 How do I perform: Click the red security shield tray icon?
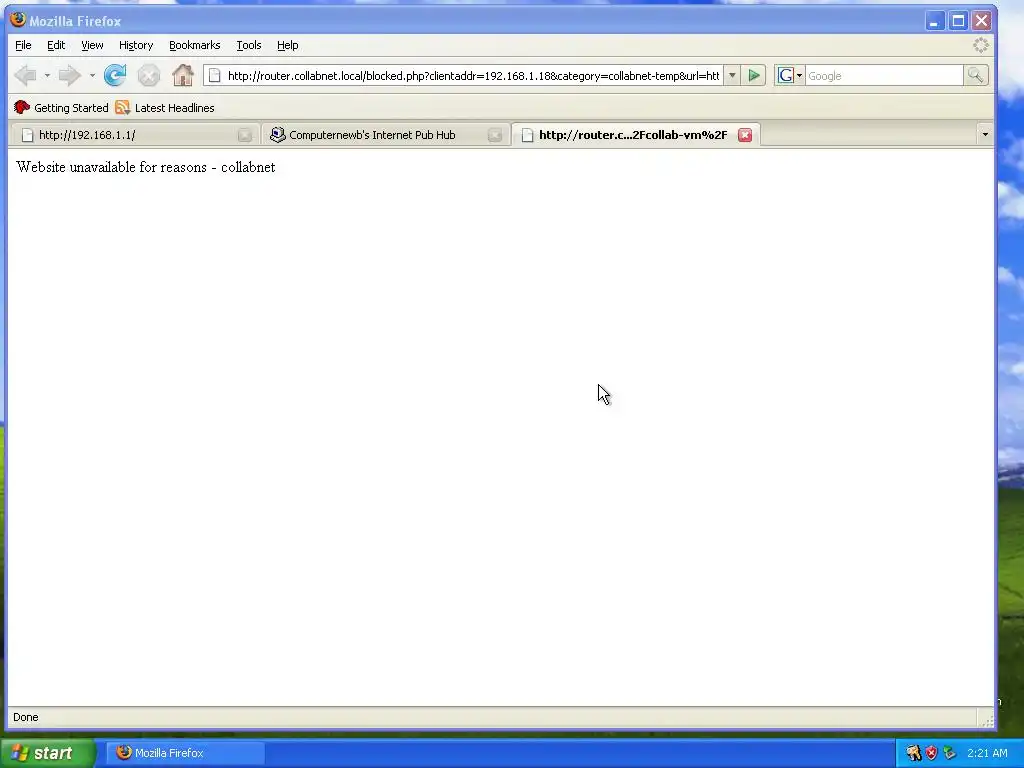tap(931, 753)
